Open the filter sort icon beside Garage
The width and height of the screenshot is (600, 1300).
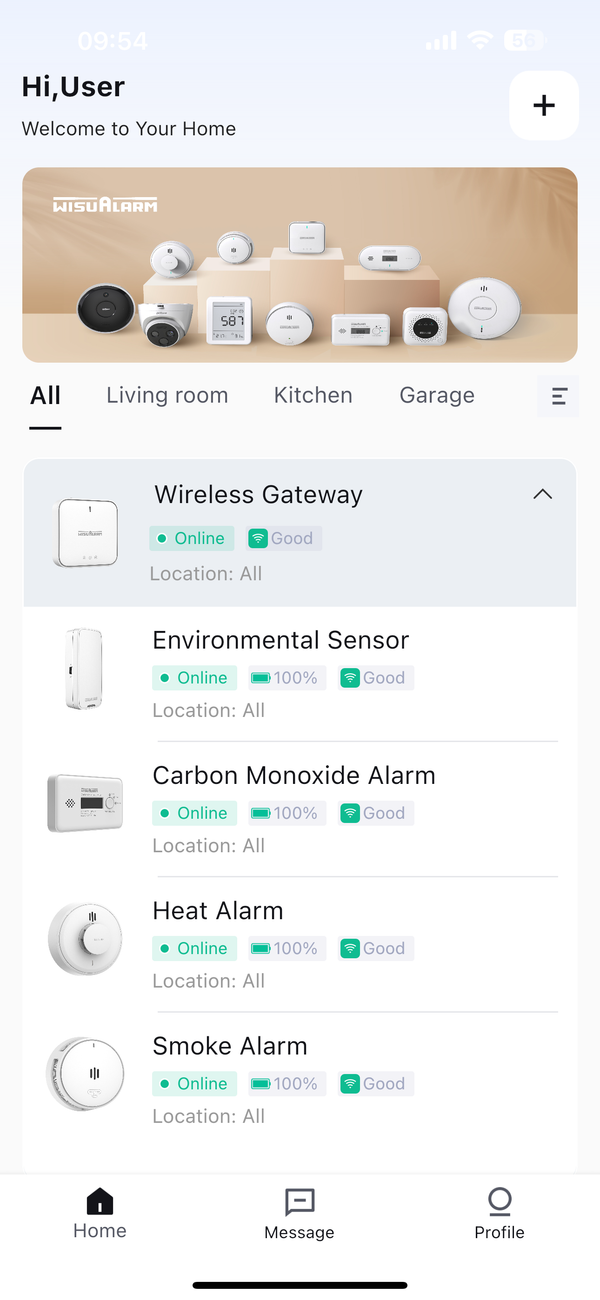pyautogui.click(x=557, y=396)
